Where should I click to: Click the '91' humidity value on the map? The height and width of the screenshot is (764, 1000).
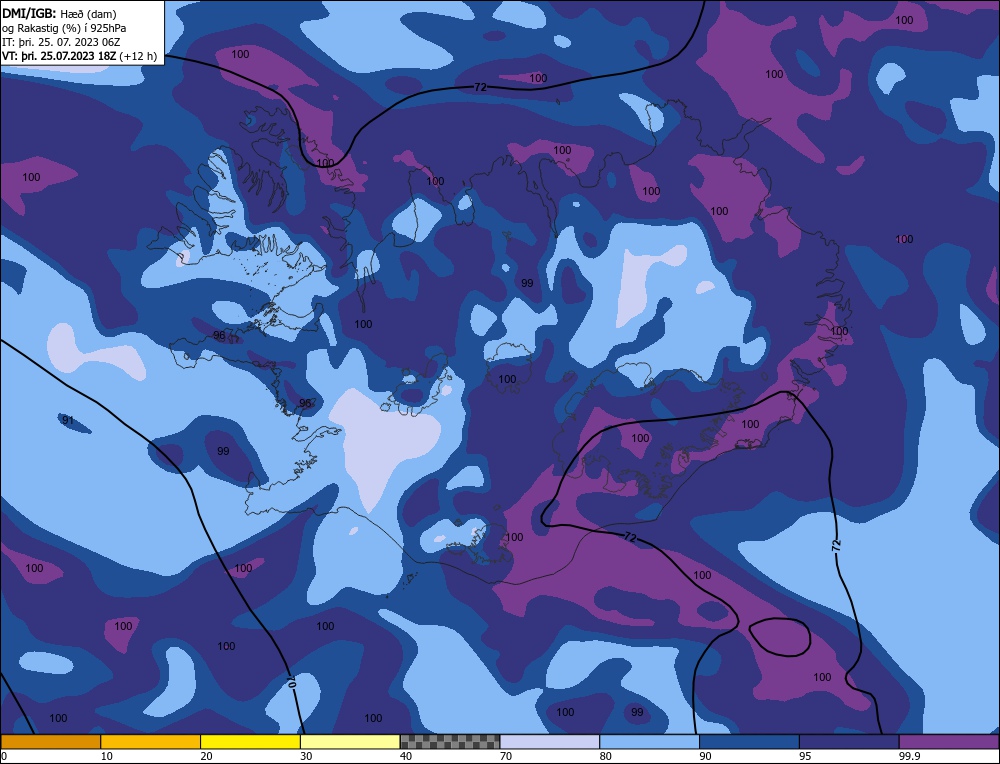68,420
